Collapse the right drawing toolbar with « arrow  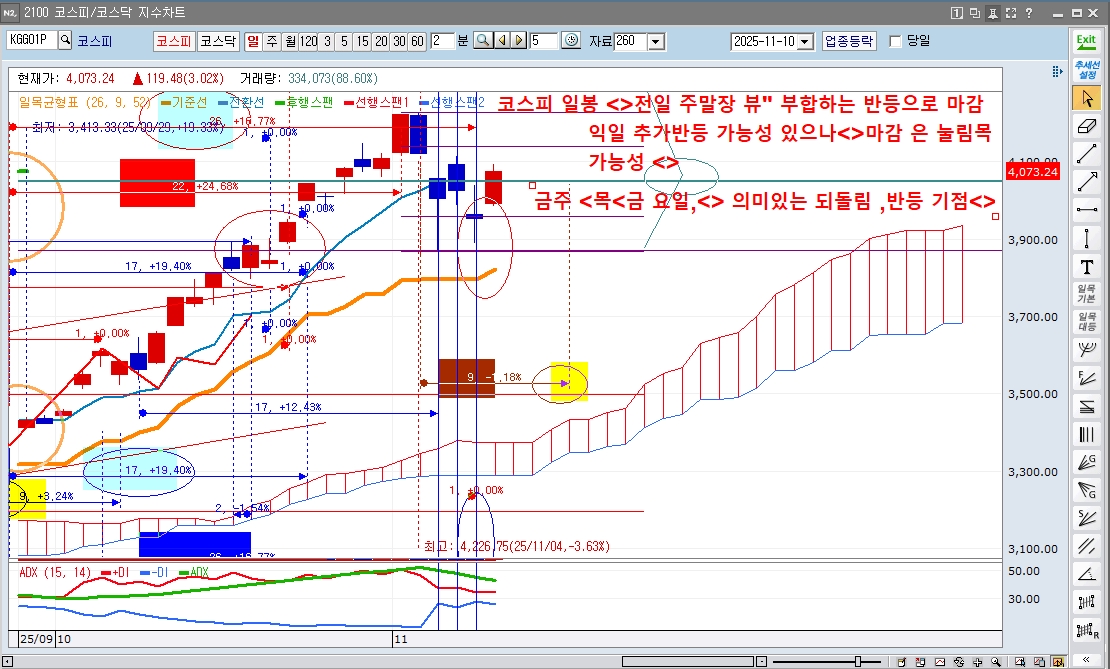[1086, 660]
